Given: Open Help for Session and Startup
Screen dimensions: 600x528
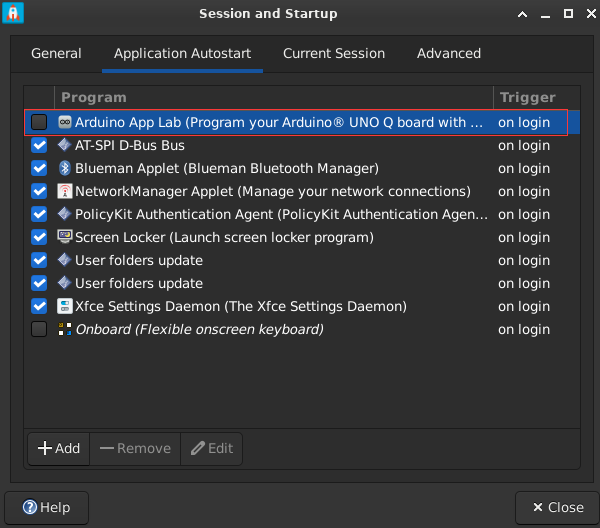Looking at the screenshot, I should 46,508.
